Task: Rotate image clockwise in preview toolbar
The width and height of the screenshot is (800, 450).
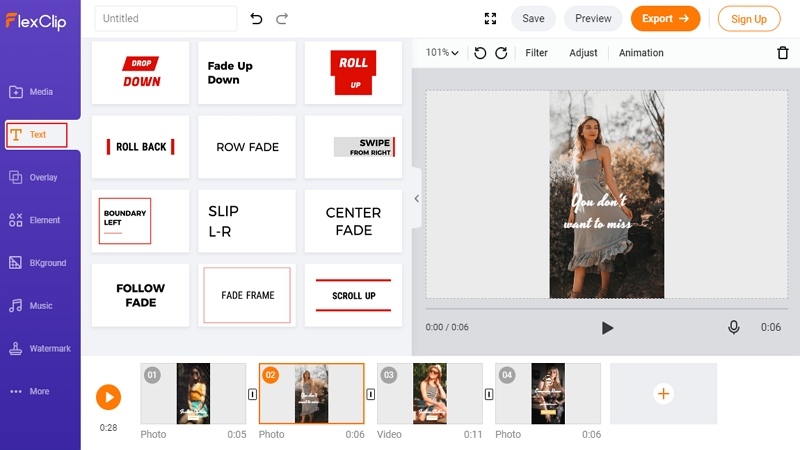Action: click(x=501, y=53)
